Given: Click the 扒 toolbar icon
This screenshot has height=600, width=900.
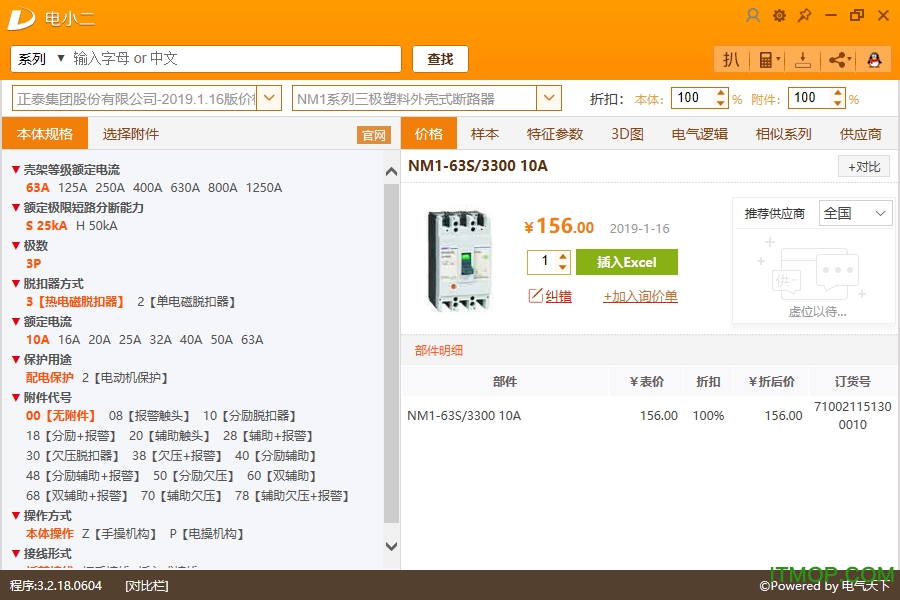Looking at the screenshot, I should [x=731, y=59].
